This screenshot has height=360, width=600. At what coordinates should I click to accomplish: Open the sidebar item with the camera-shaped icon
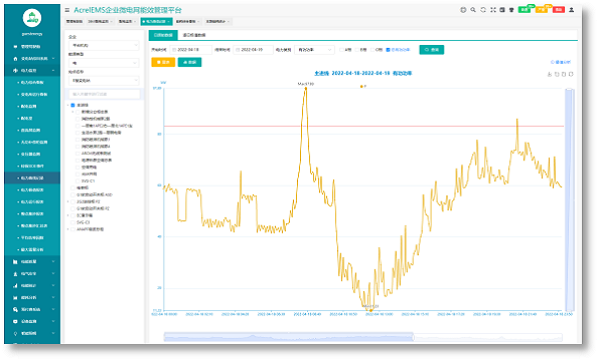[x=32, y=321]
